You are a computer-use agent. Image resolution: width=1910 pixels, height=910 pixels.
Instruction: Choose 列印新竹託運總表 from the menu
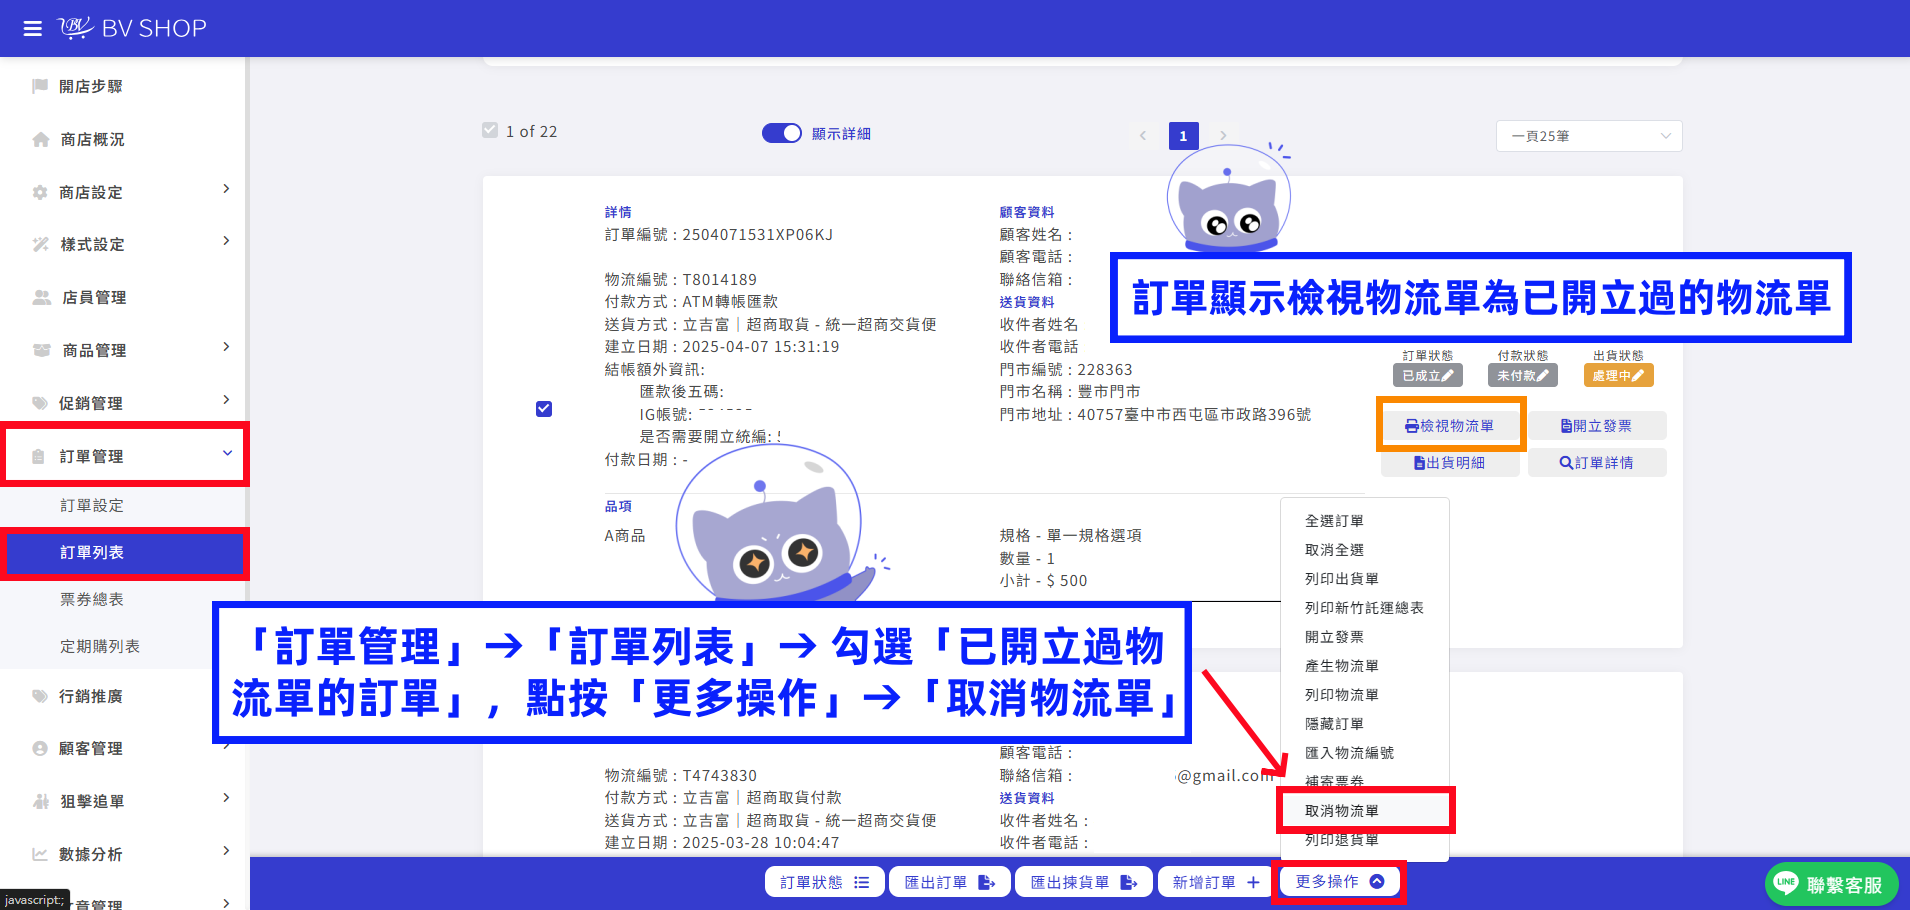(1365, 608)
